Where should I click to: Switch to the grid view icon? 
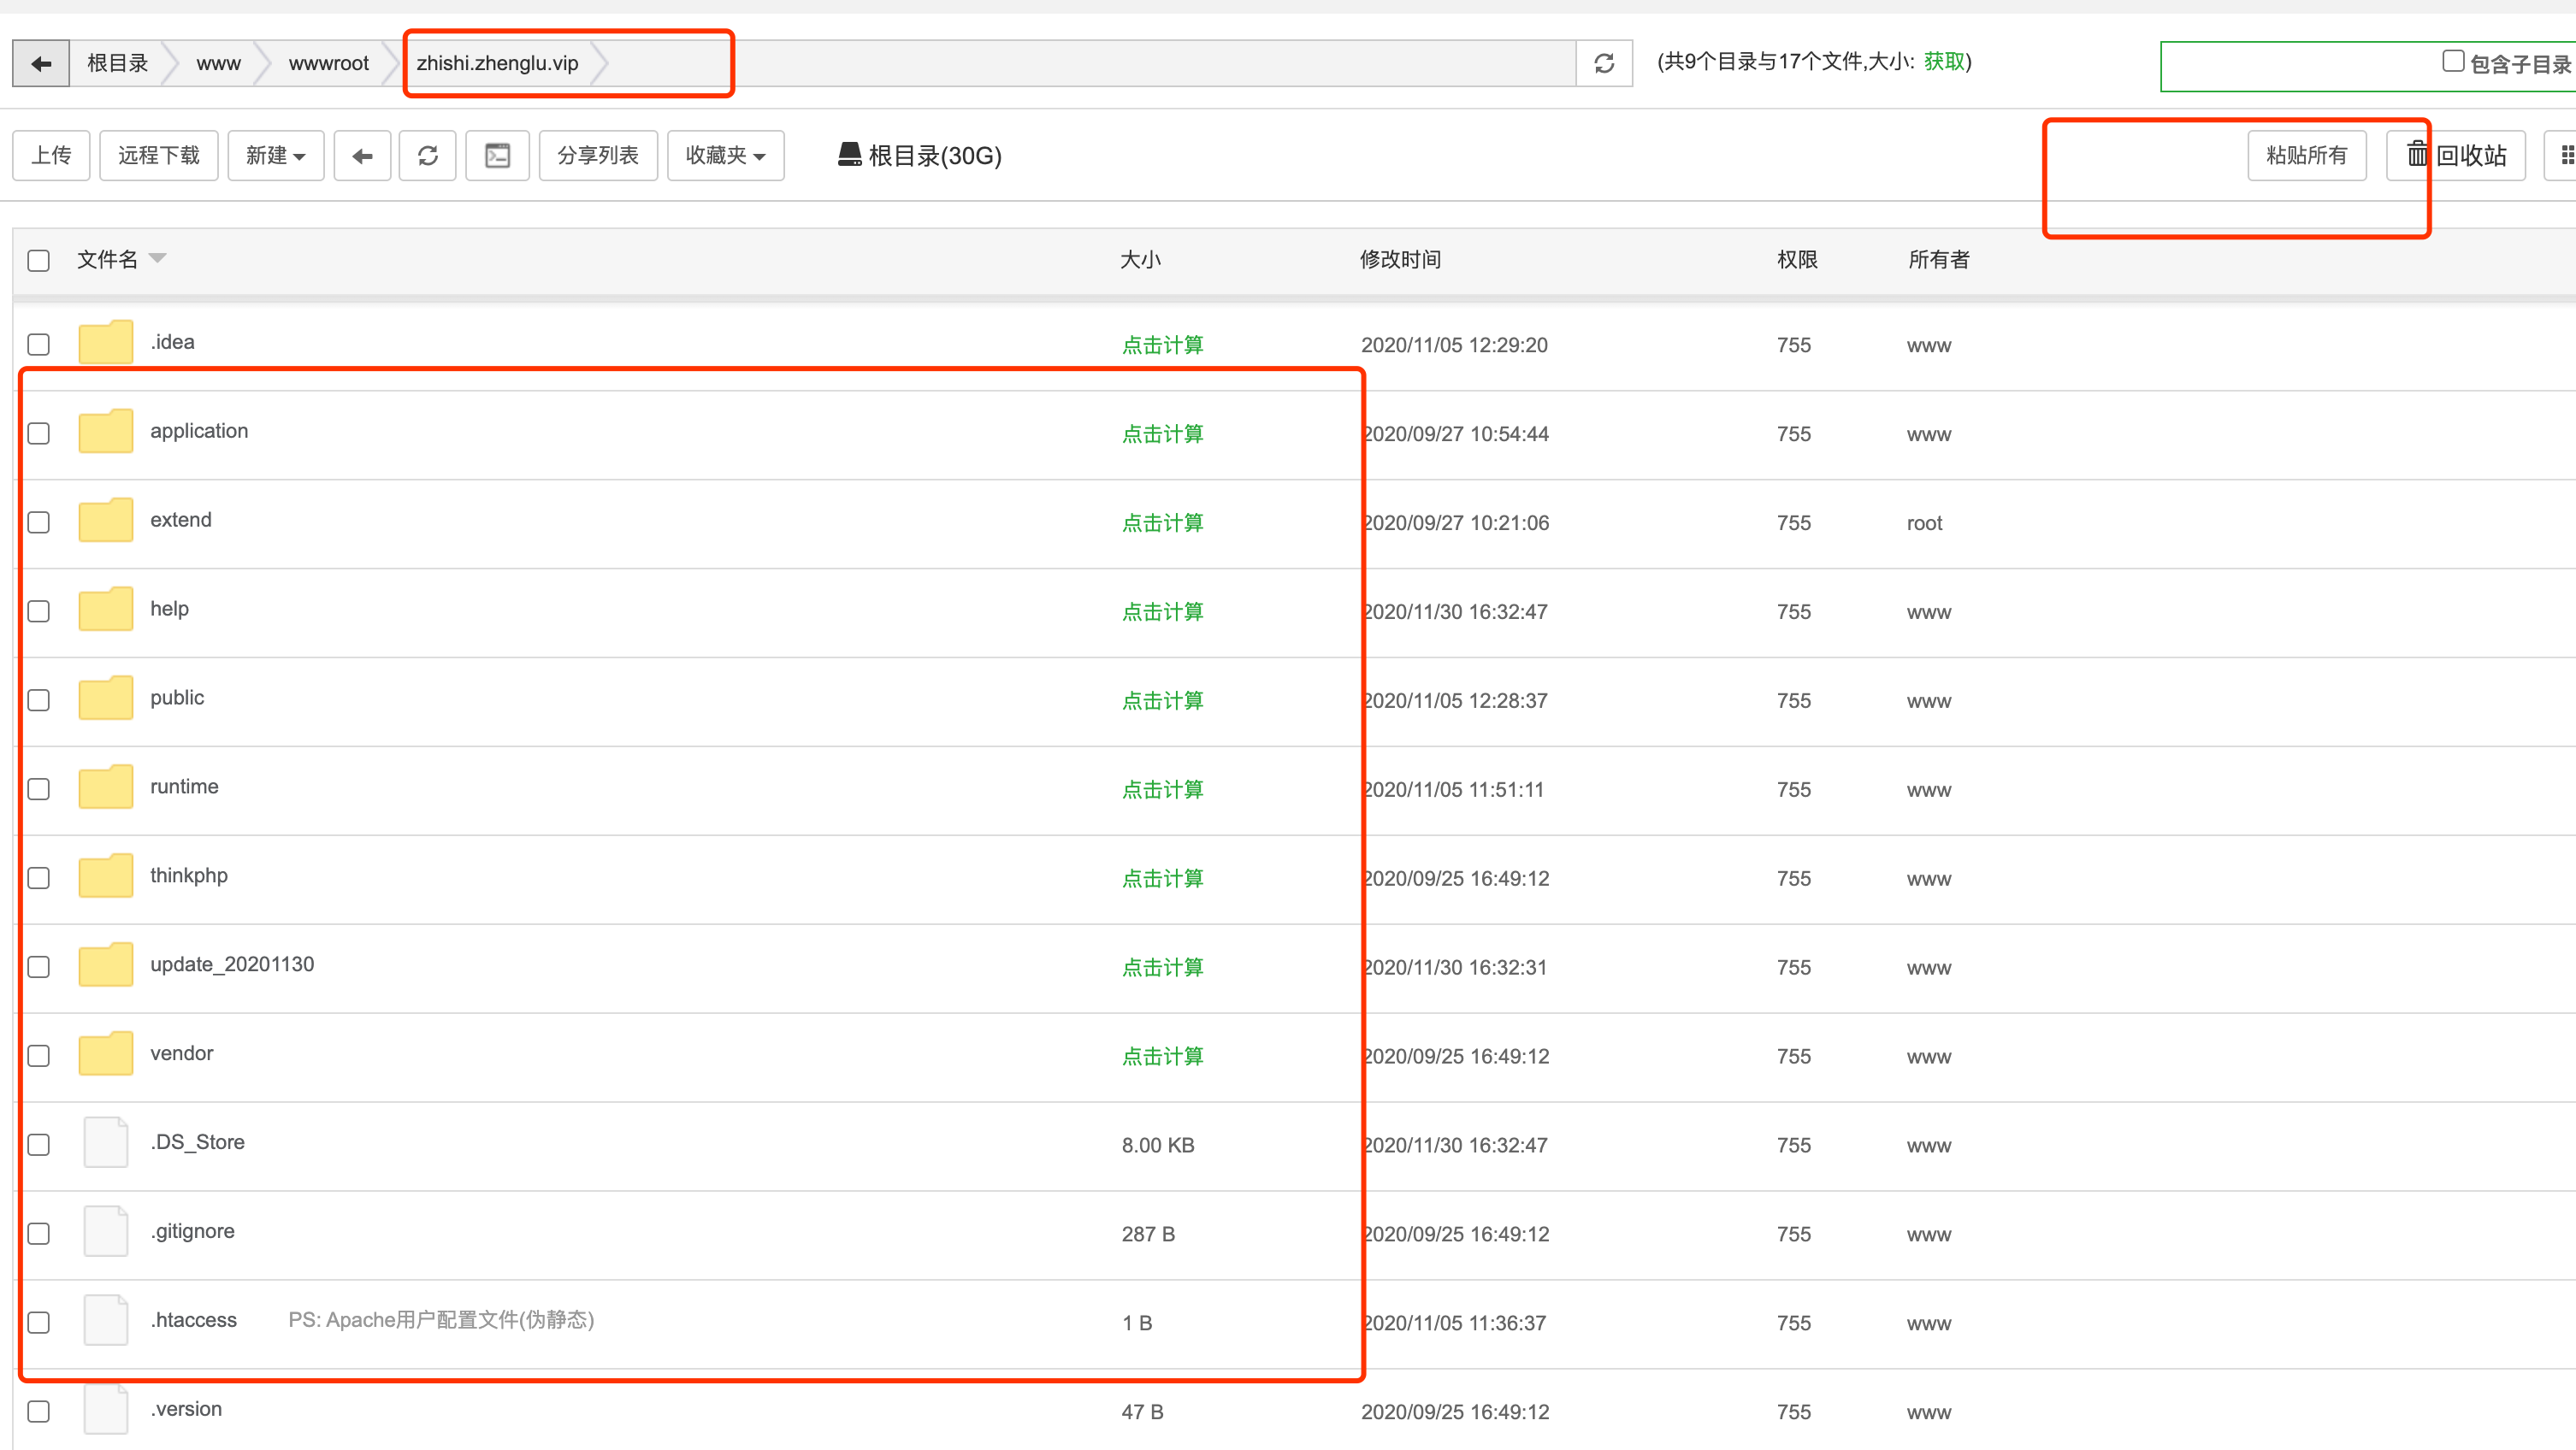coord(2566,155)
